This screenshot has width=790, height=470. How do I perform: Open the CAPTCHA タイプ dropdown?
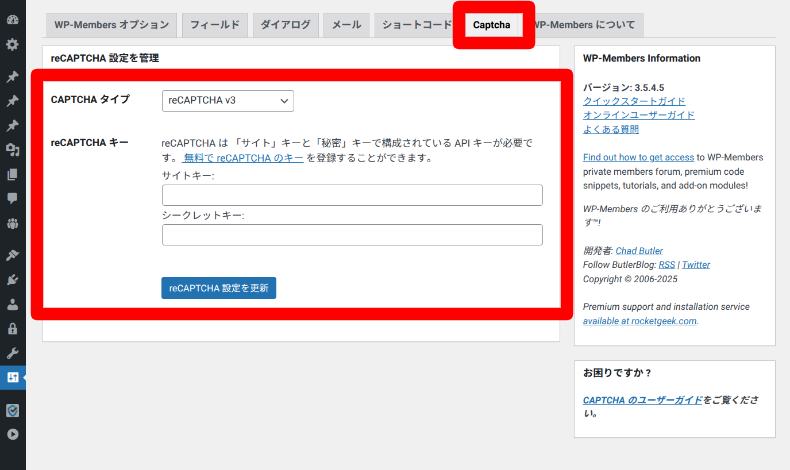point(228,101)
